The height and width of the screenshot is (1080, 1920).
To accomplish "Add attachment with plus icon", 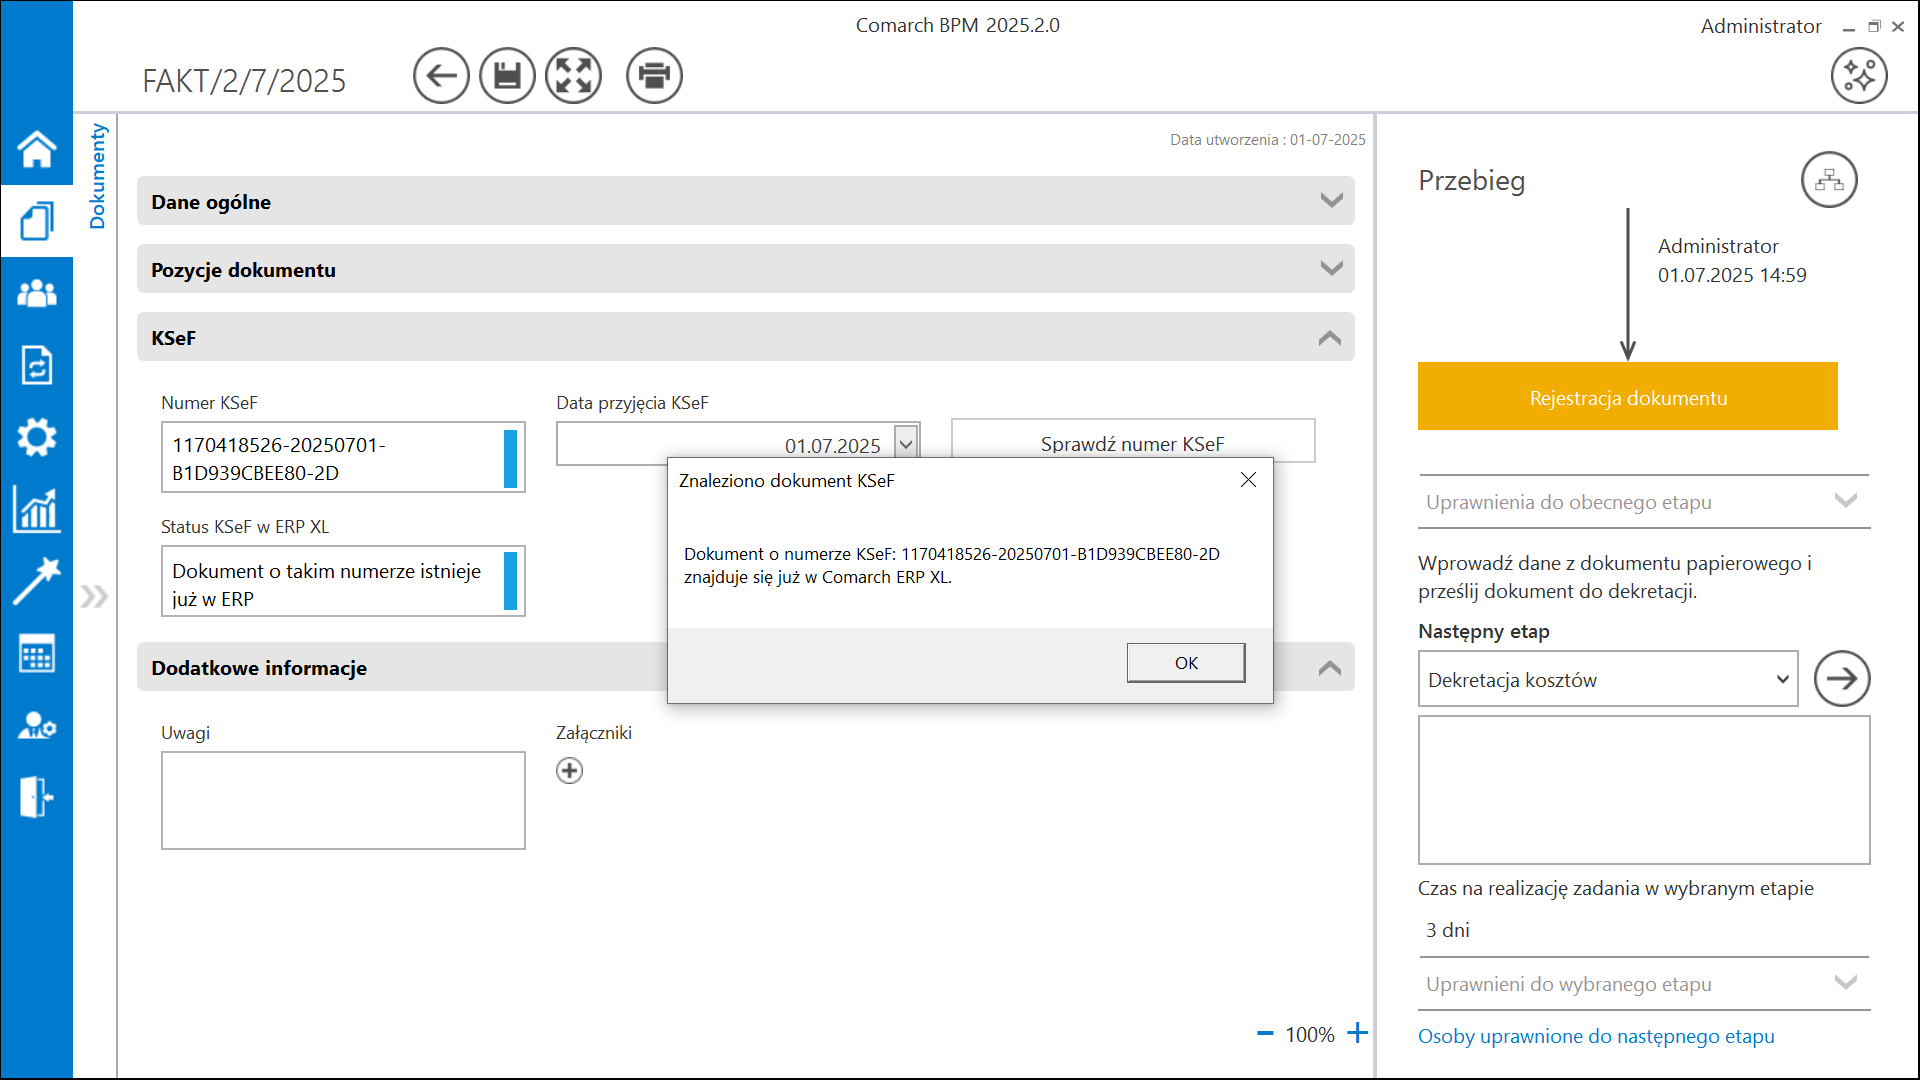I will 570,770.
